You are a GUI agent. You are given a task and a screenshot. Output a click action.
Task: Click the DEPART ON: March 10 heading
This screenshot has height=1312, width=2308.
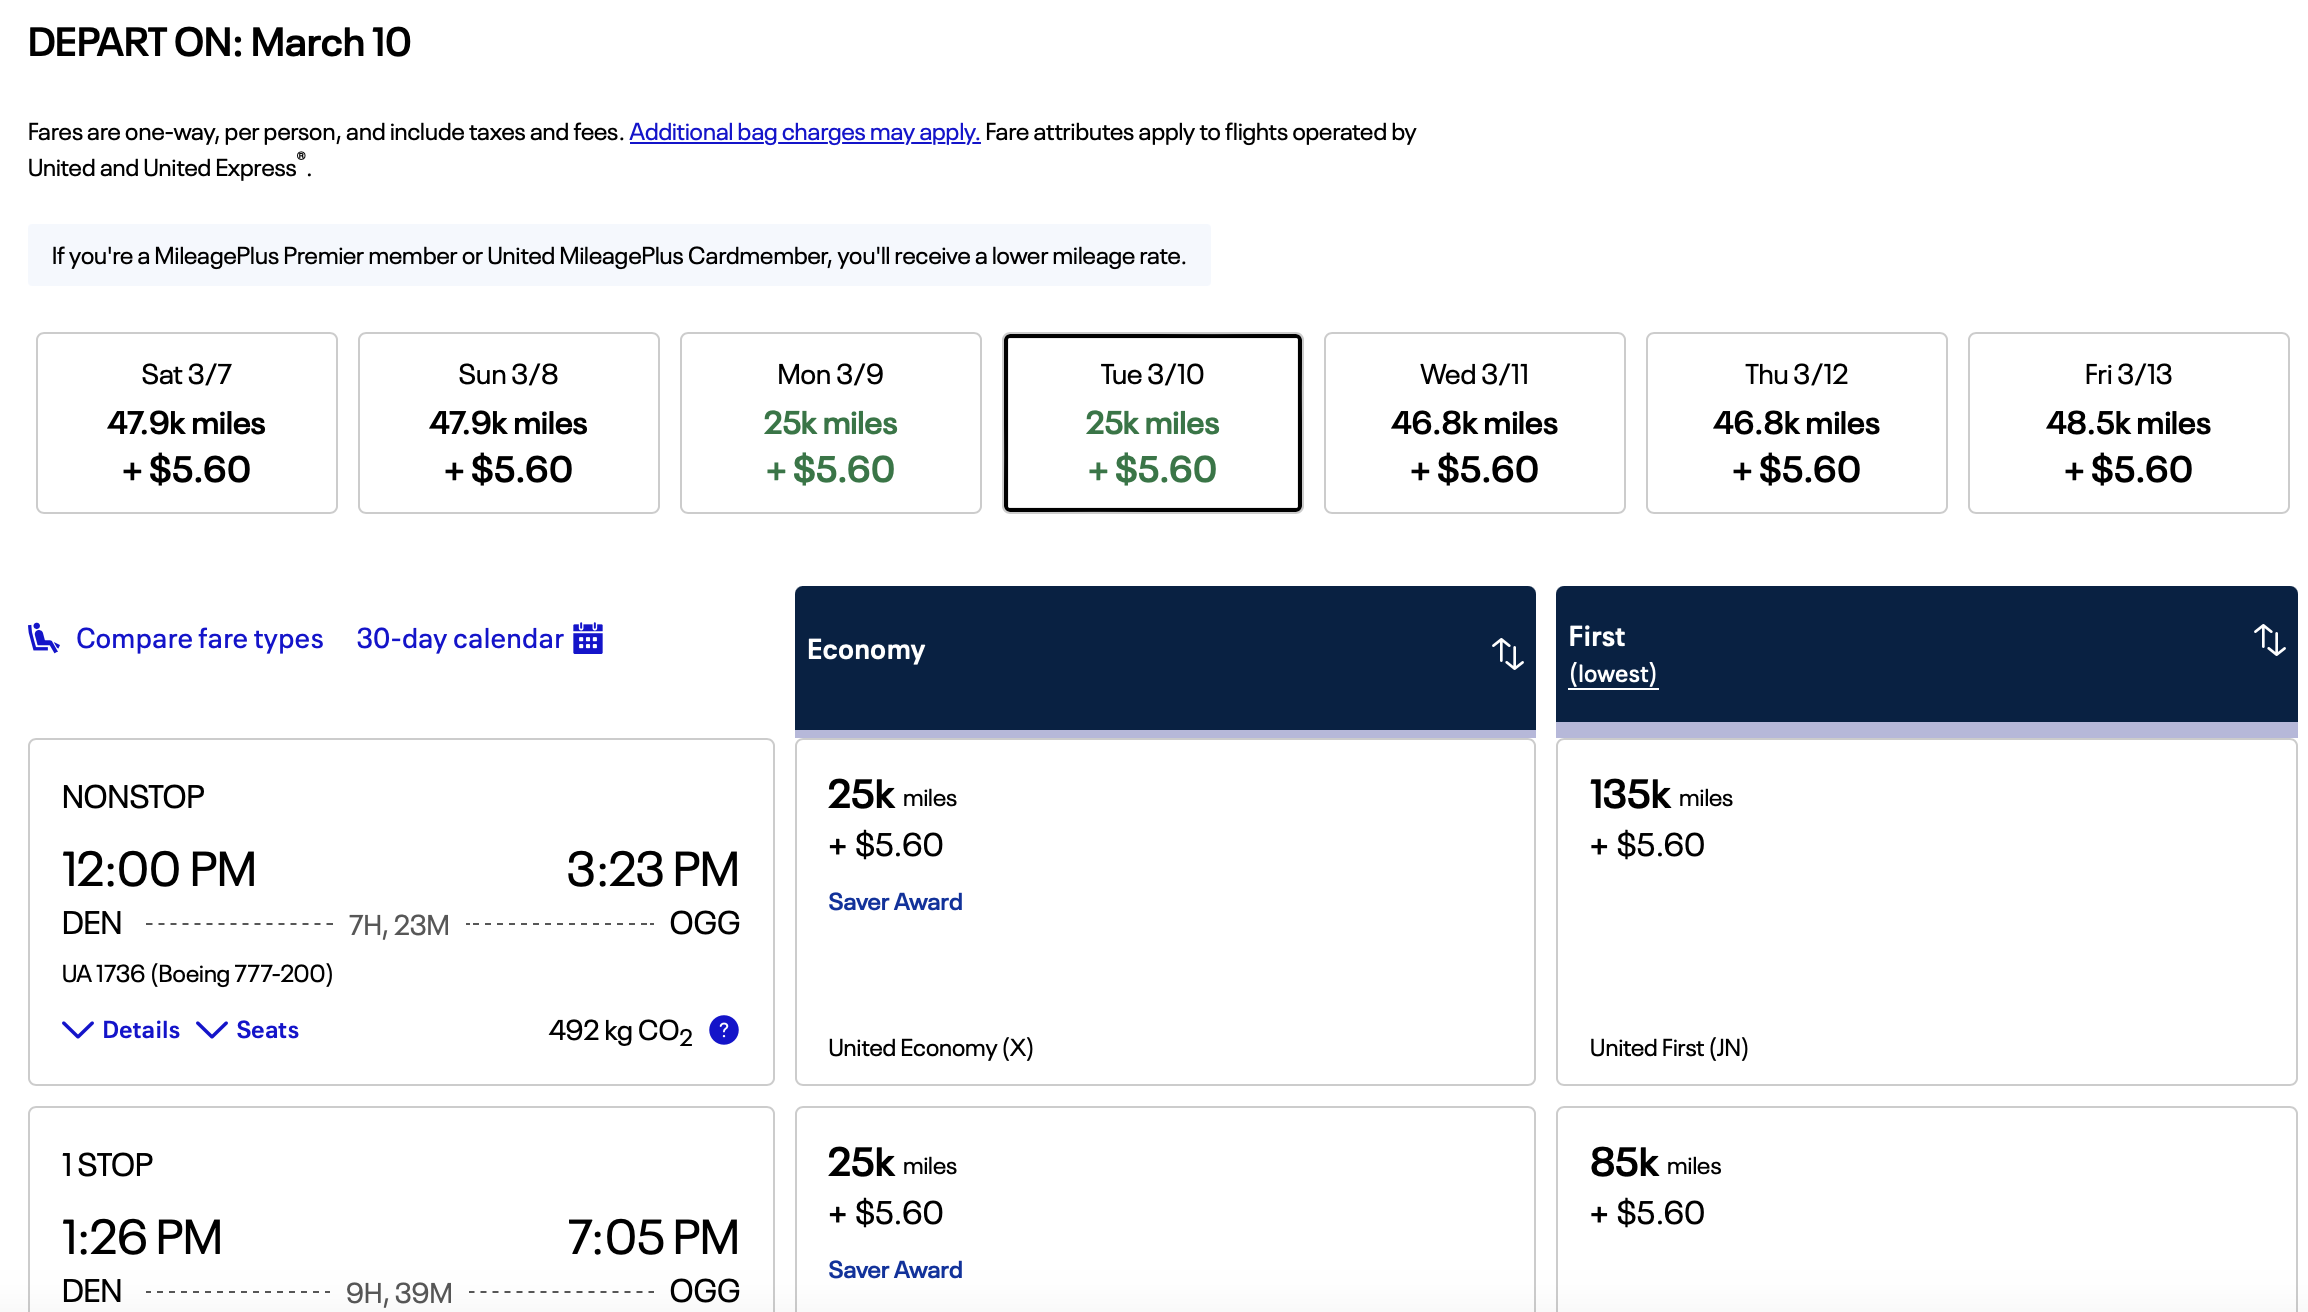pos(219,42)
